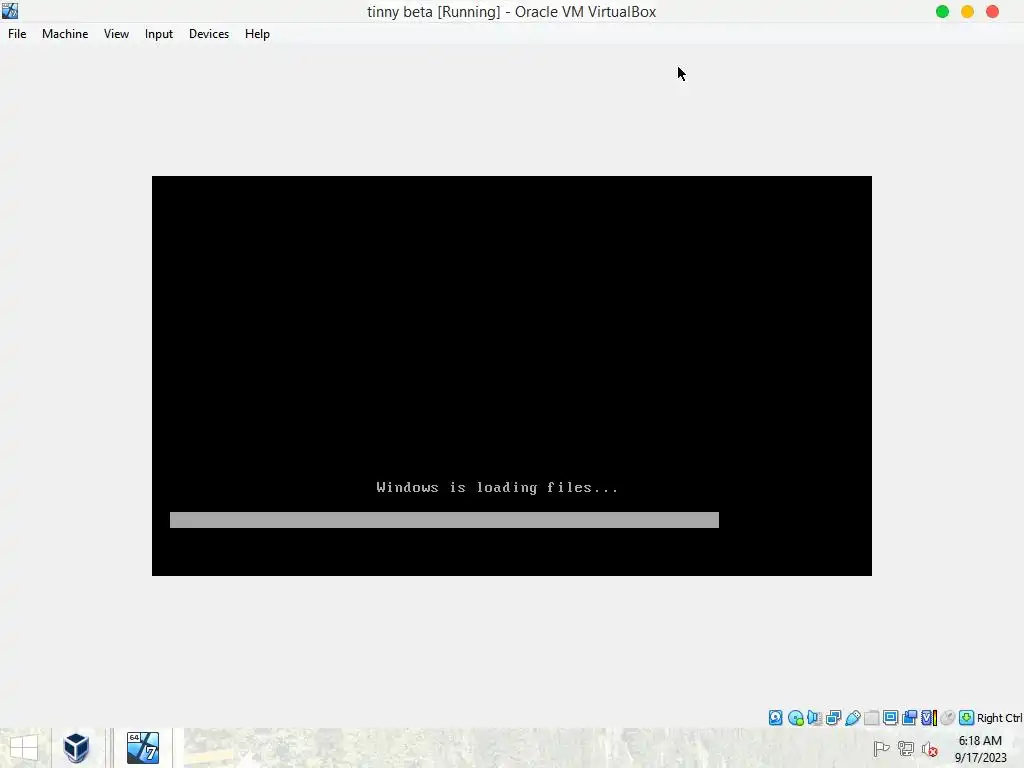Click the Windows loading progress bar
The width and height of the screenshot is (1024, 768).
444,520
